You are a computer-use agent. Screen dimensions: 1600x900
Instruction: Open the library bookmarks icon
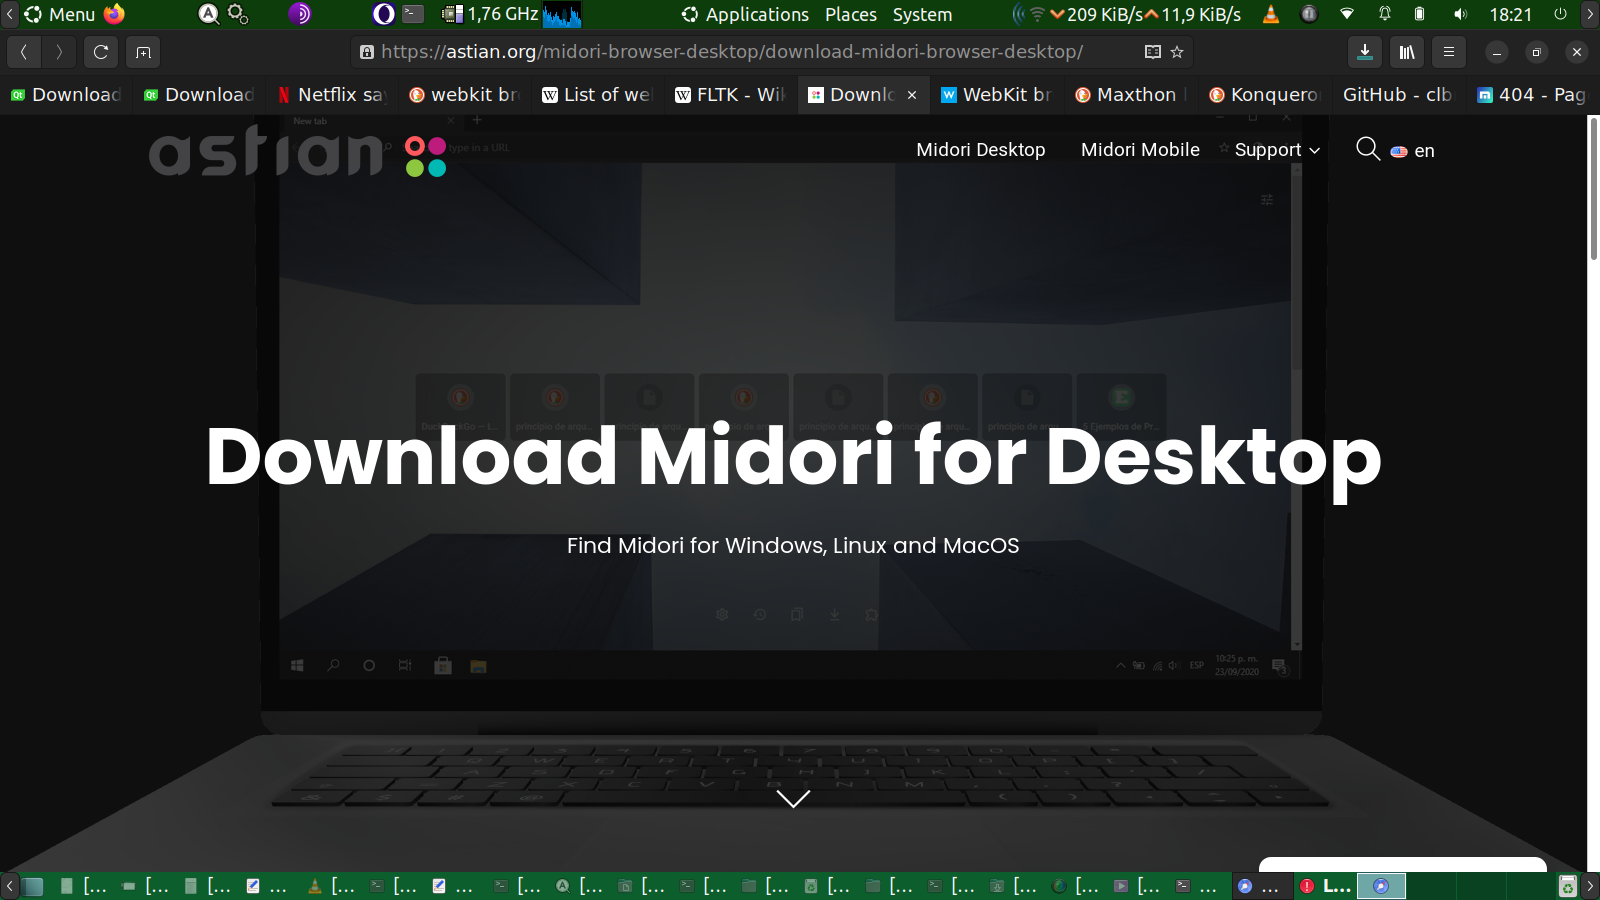click(x=1407, y=52)
